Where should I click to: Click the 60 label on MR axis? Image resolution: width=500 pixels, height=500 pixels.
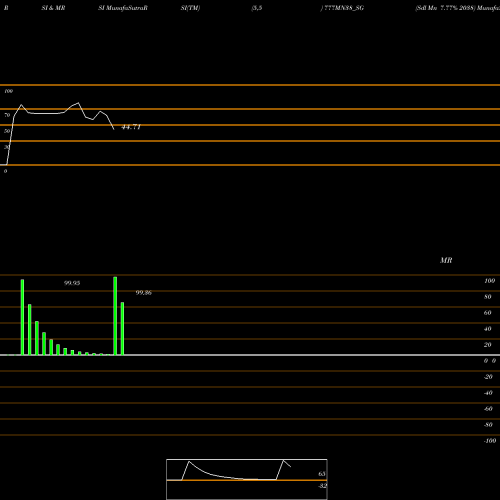click(488, 313)
